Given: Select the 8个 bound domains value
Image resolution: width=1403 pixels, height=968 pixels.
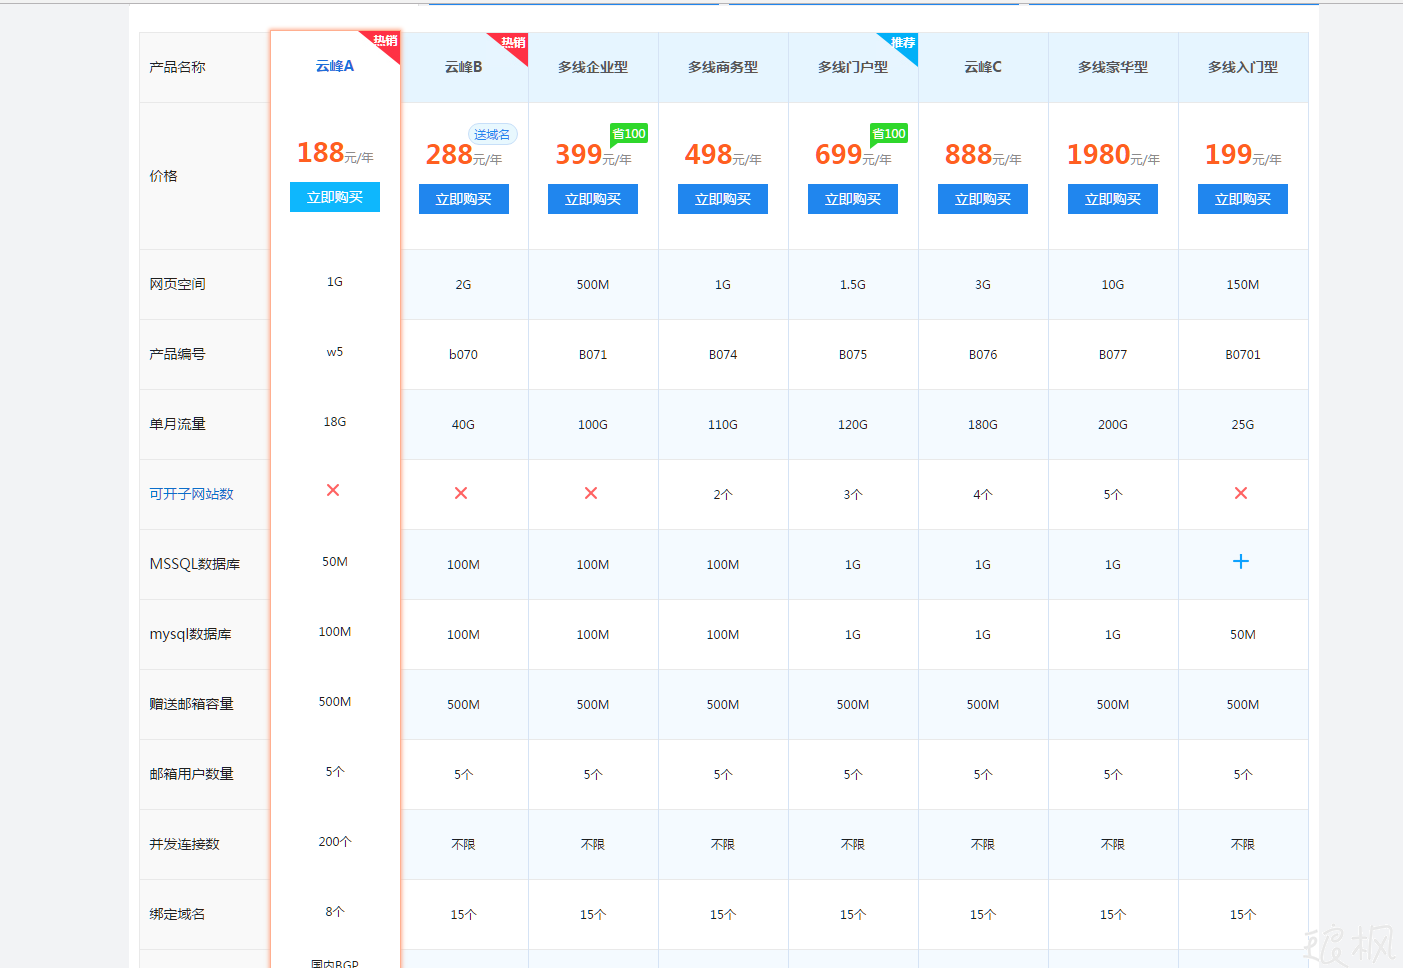Looking at the screenshot, I should [335, 912].
